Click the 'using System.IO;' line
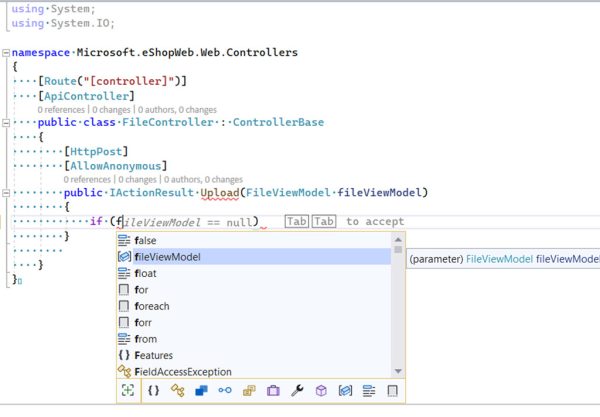Screen dimensions: 600x417 63,23
